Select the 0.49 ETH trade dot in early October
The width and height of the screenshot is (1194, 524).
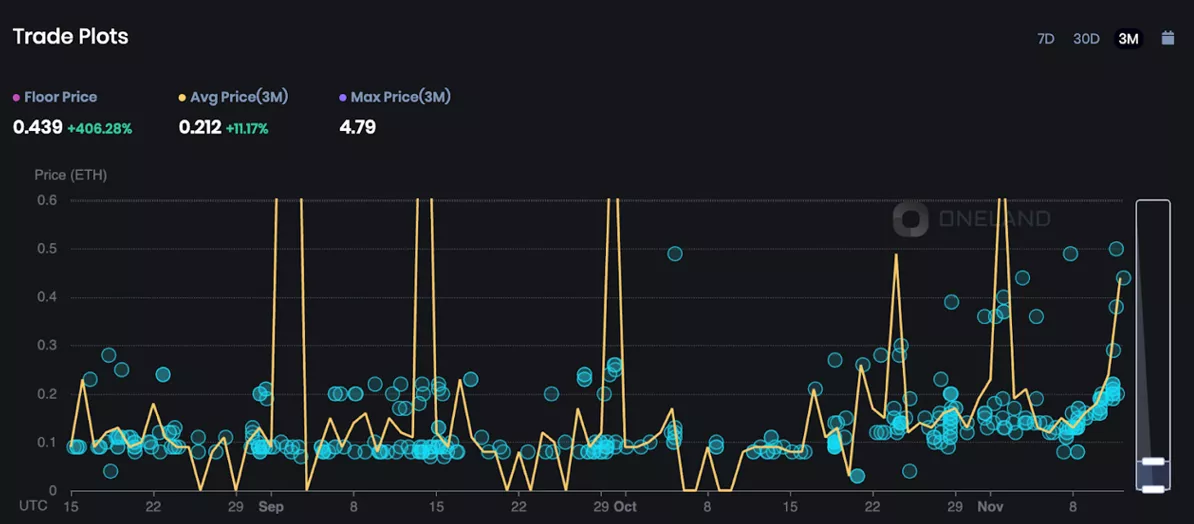tap(674, 254)
